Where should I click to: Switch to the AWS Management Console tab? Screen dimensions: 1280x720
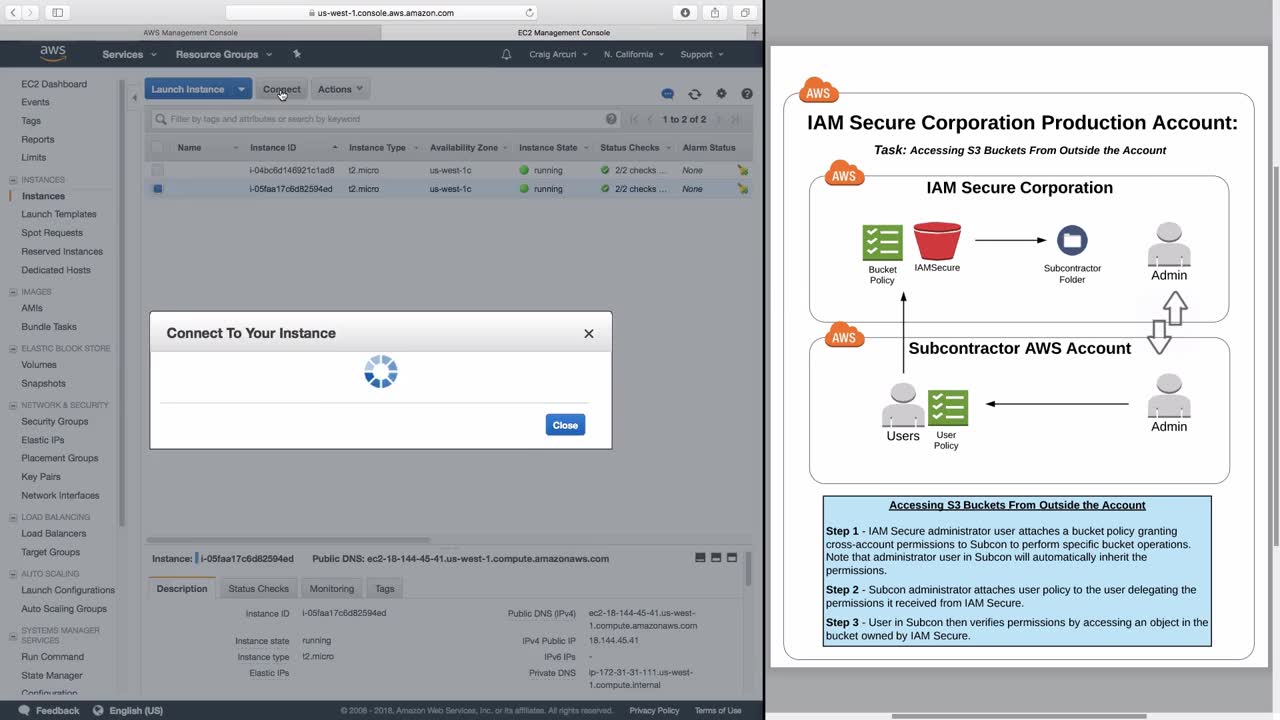[190, 33]
